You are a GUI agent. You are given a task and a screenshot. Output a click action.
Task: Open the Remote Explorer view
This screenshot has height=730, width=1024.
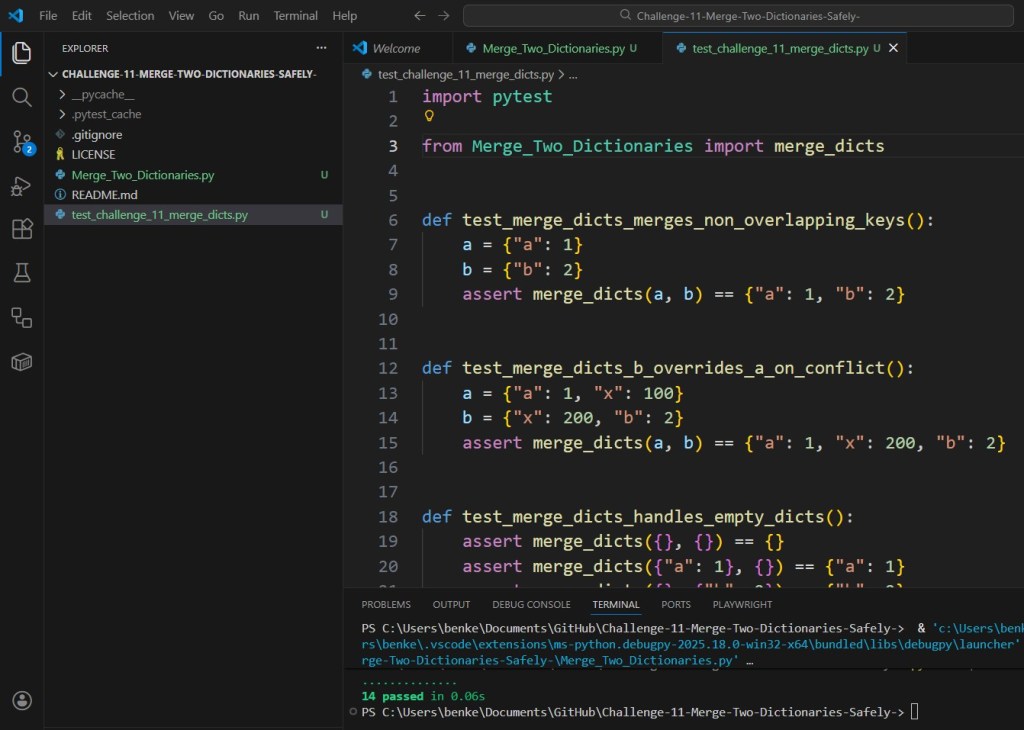tap(22, 317)
